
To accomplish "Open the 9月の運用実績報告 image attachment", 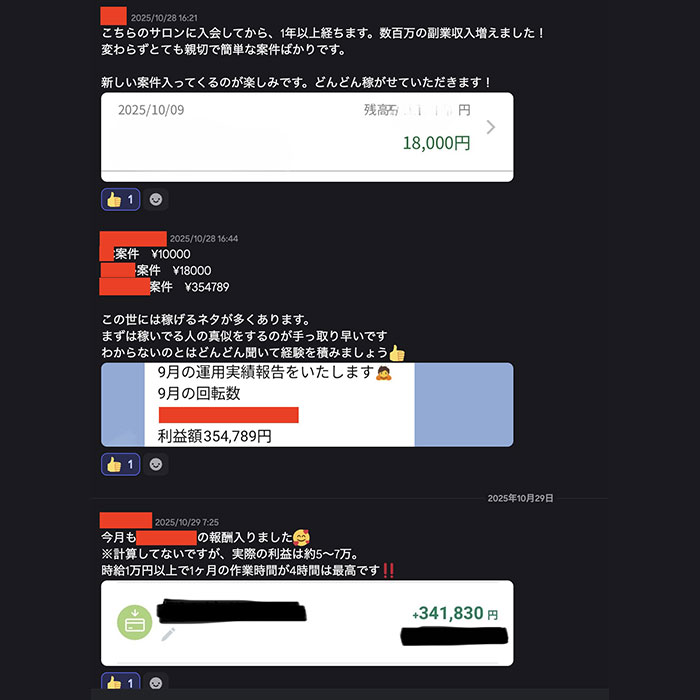I will 307,404.
